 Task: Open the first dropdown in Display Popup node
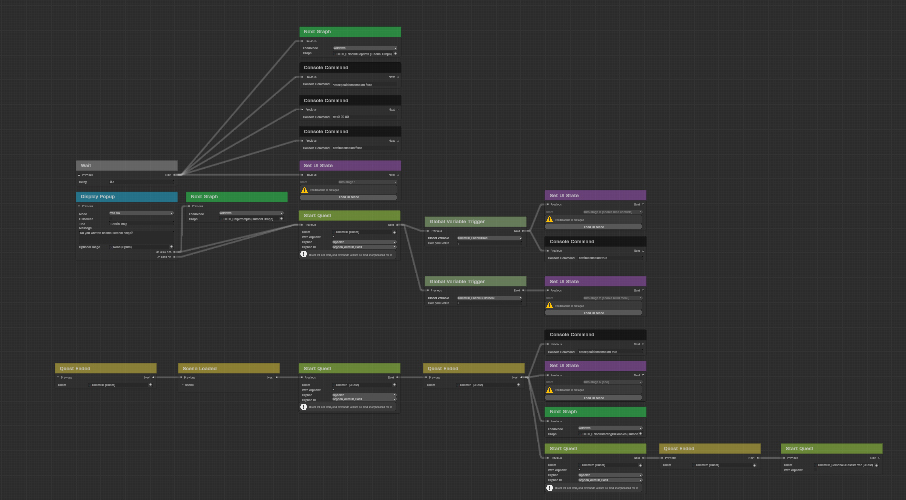click(141, 213)
